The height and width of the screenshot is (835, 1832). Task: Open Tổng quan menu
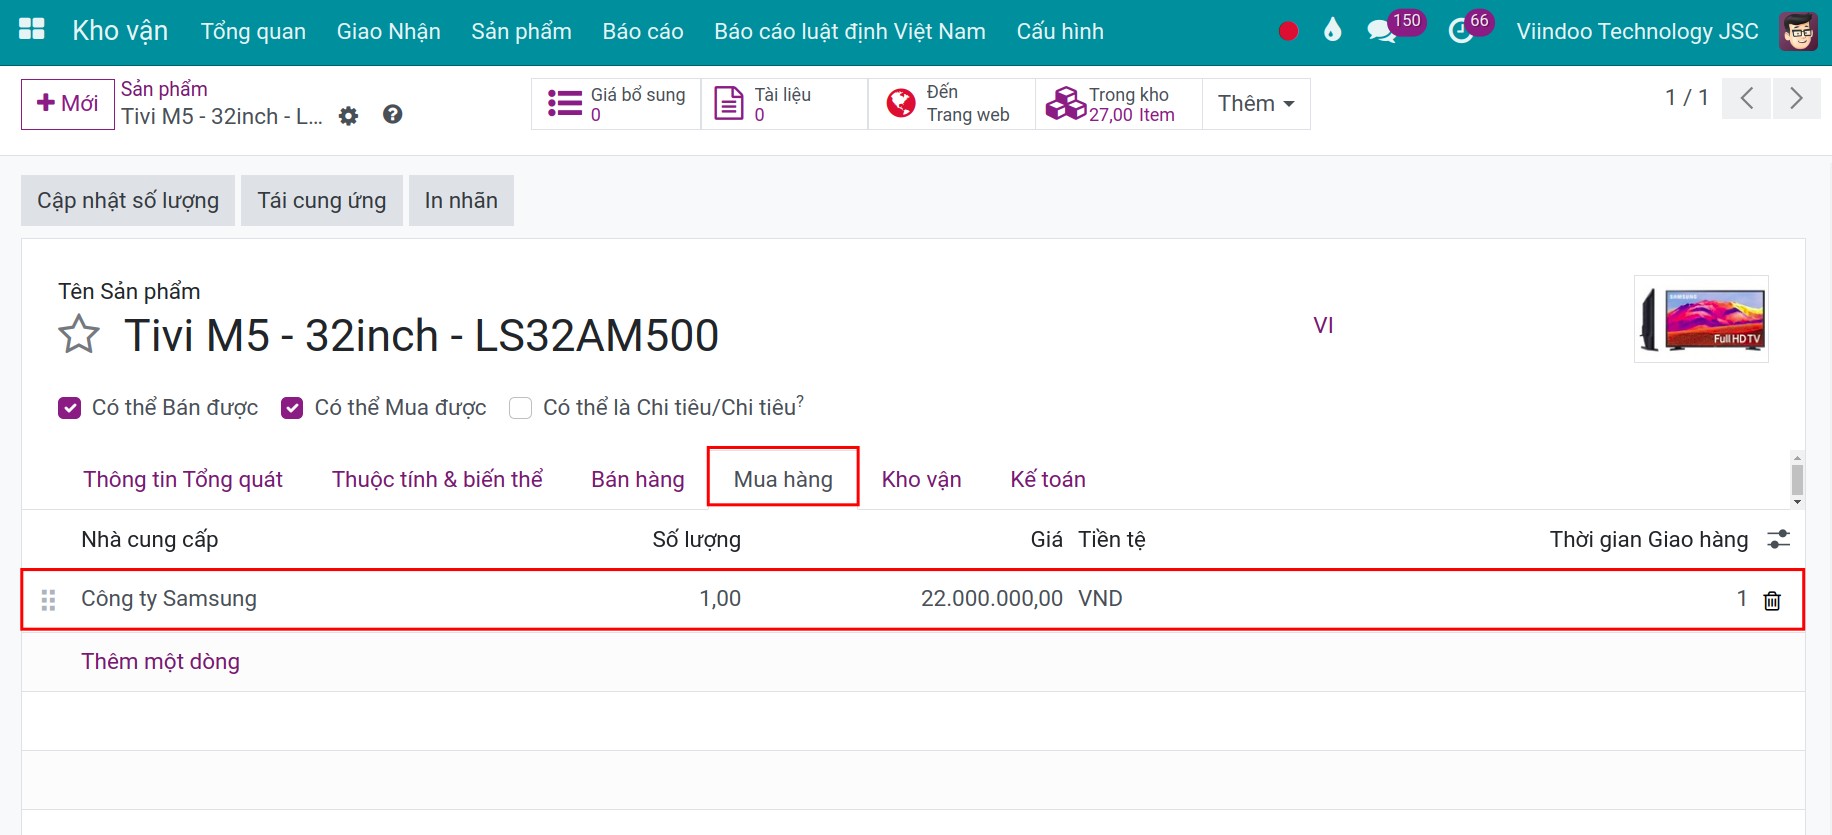point(253,32)
